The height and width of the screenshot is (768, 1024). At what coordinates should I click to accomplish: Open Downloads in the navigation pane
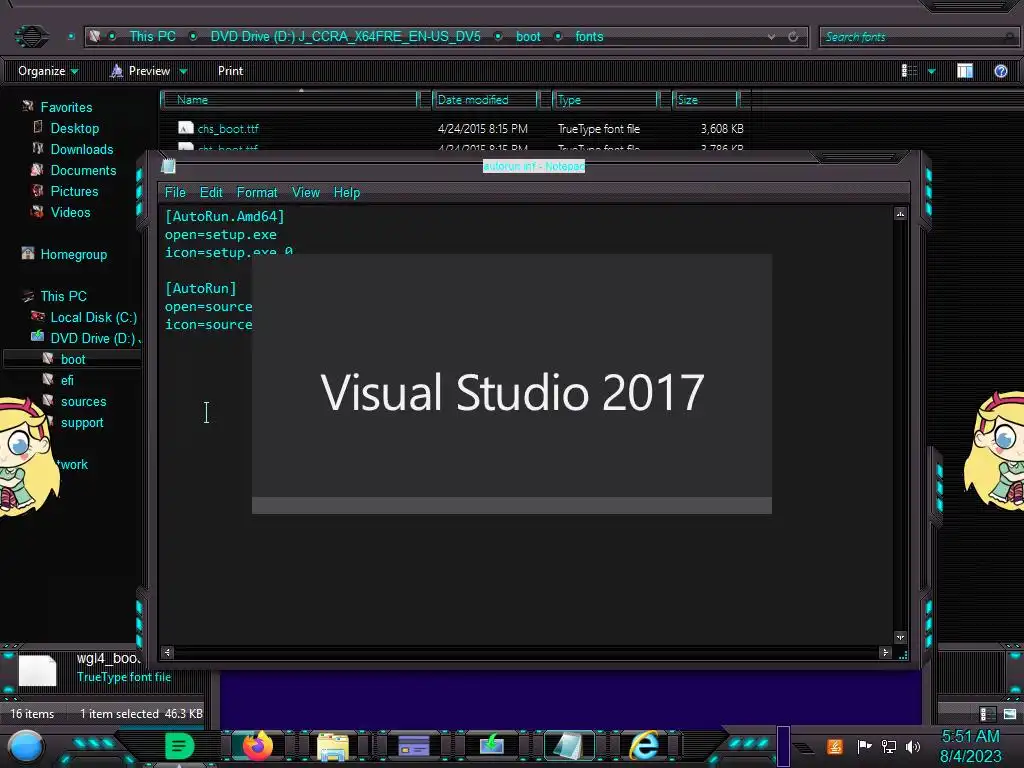coord(82,149)
